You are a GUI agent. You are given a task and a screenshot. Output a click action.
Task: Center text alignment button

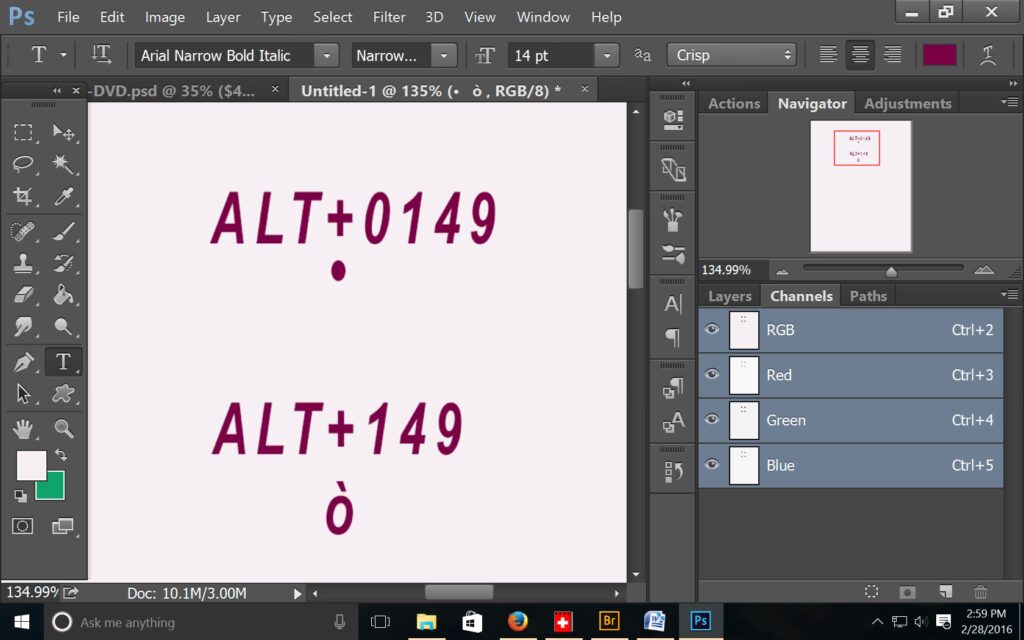click(x=860, y=56)
